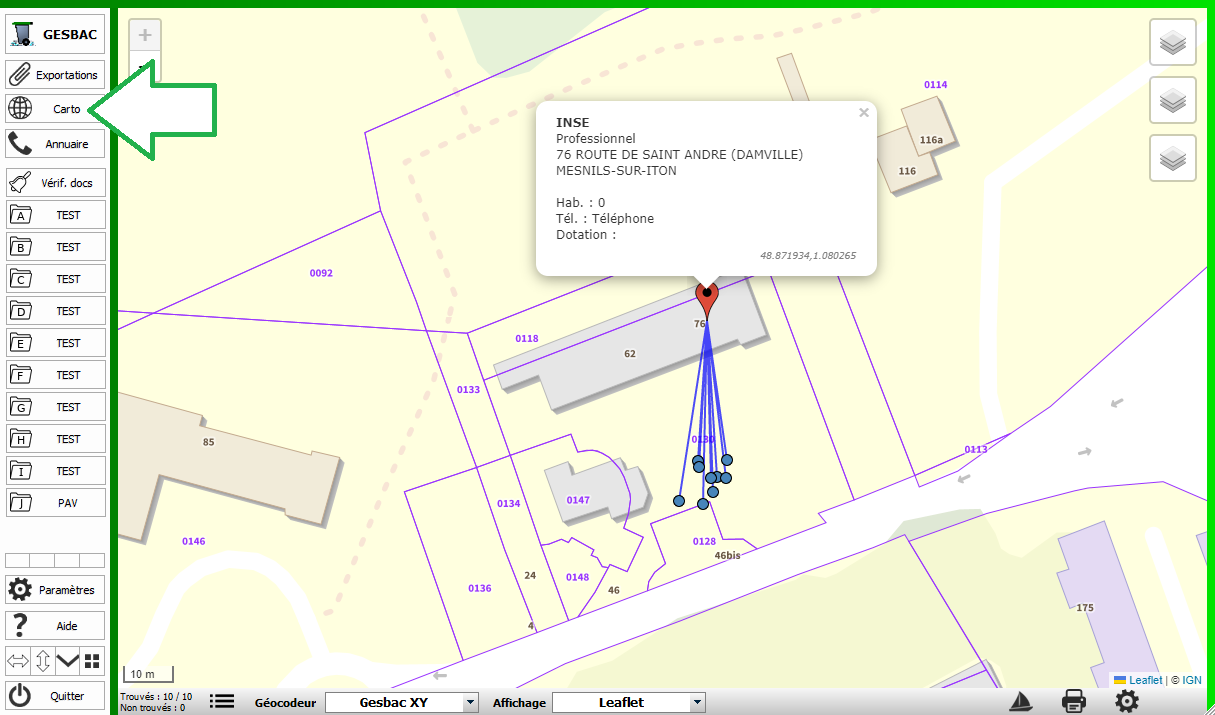
Task: Click the sailboat icon in bottom bar
Action: coord(1021,702)
